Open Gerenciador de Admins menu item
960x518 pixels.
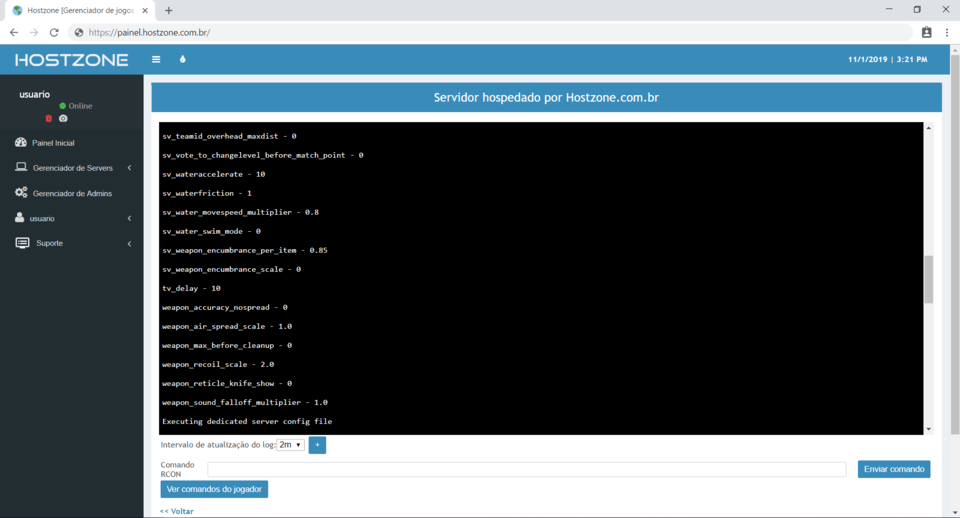(x=72, y=193)
